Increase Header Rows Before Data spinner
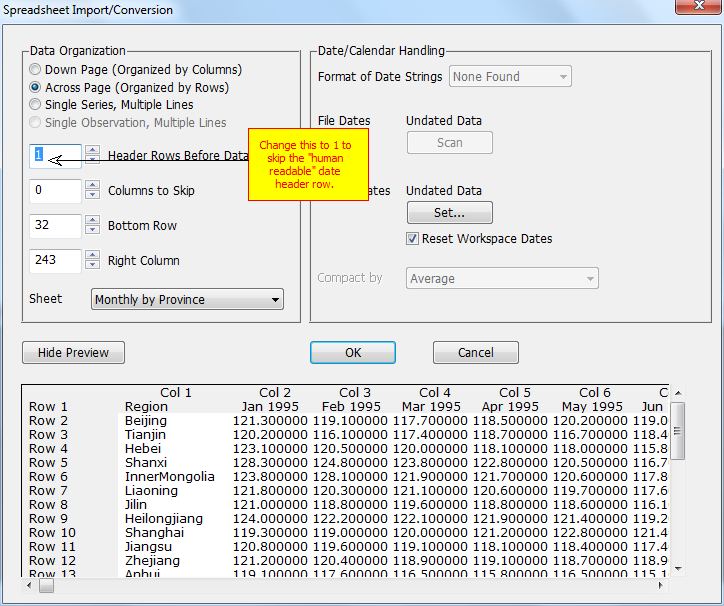724x606 pixels. pos(92,150)
